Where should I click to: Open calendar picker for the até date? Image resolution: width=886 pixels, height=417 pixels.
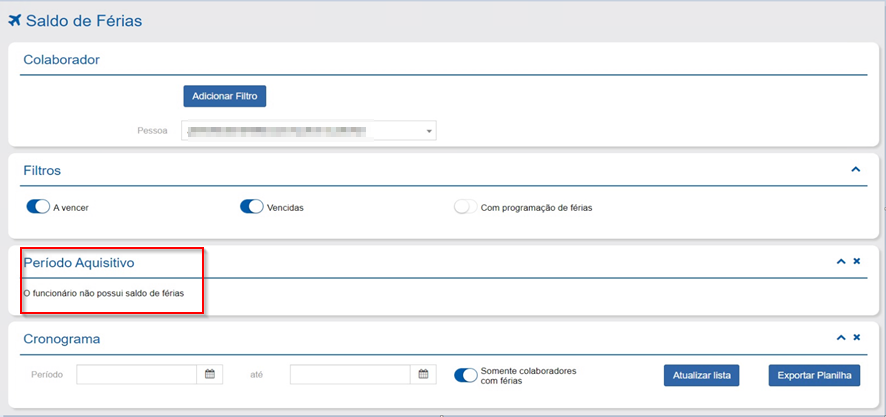point(424,374)
